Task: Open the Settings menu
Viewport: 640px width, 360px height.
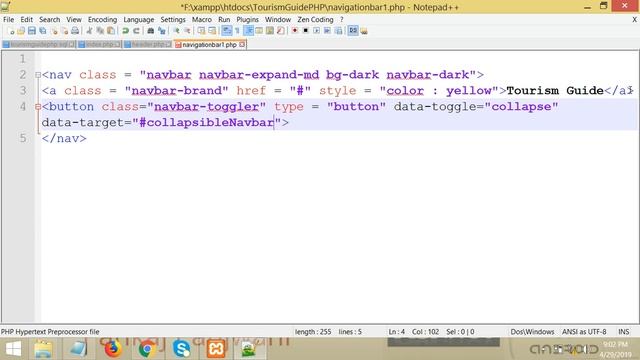Action: 173,20
